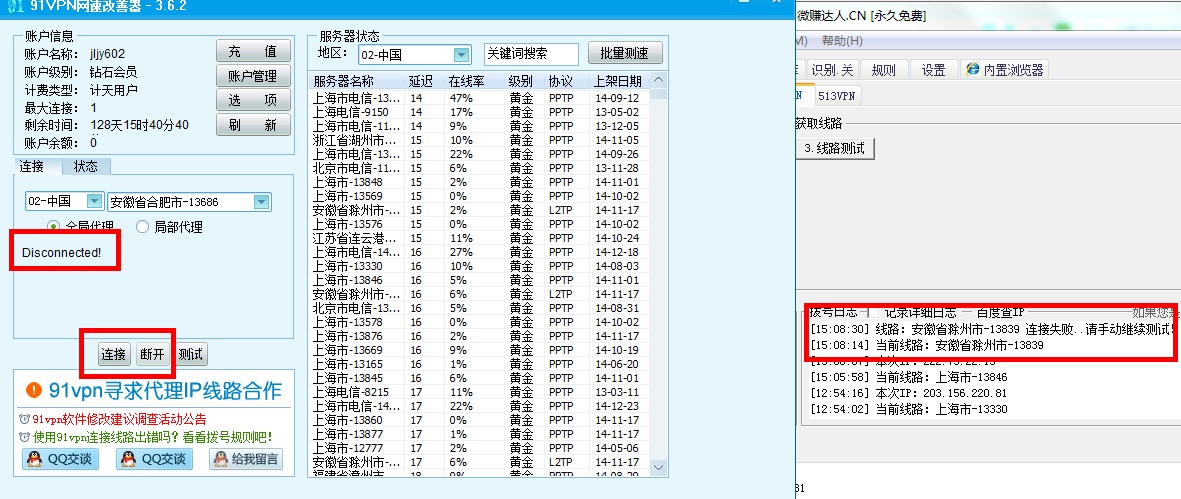Image resolution: width=1181 pixels, height=499 pixels.
Task: Click the 连接 connect button
Action: 114,354
